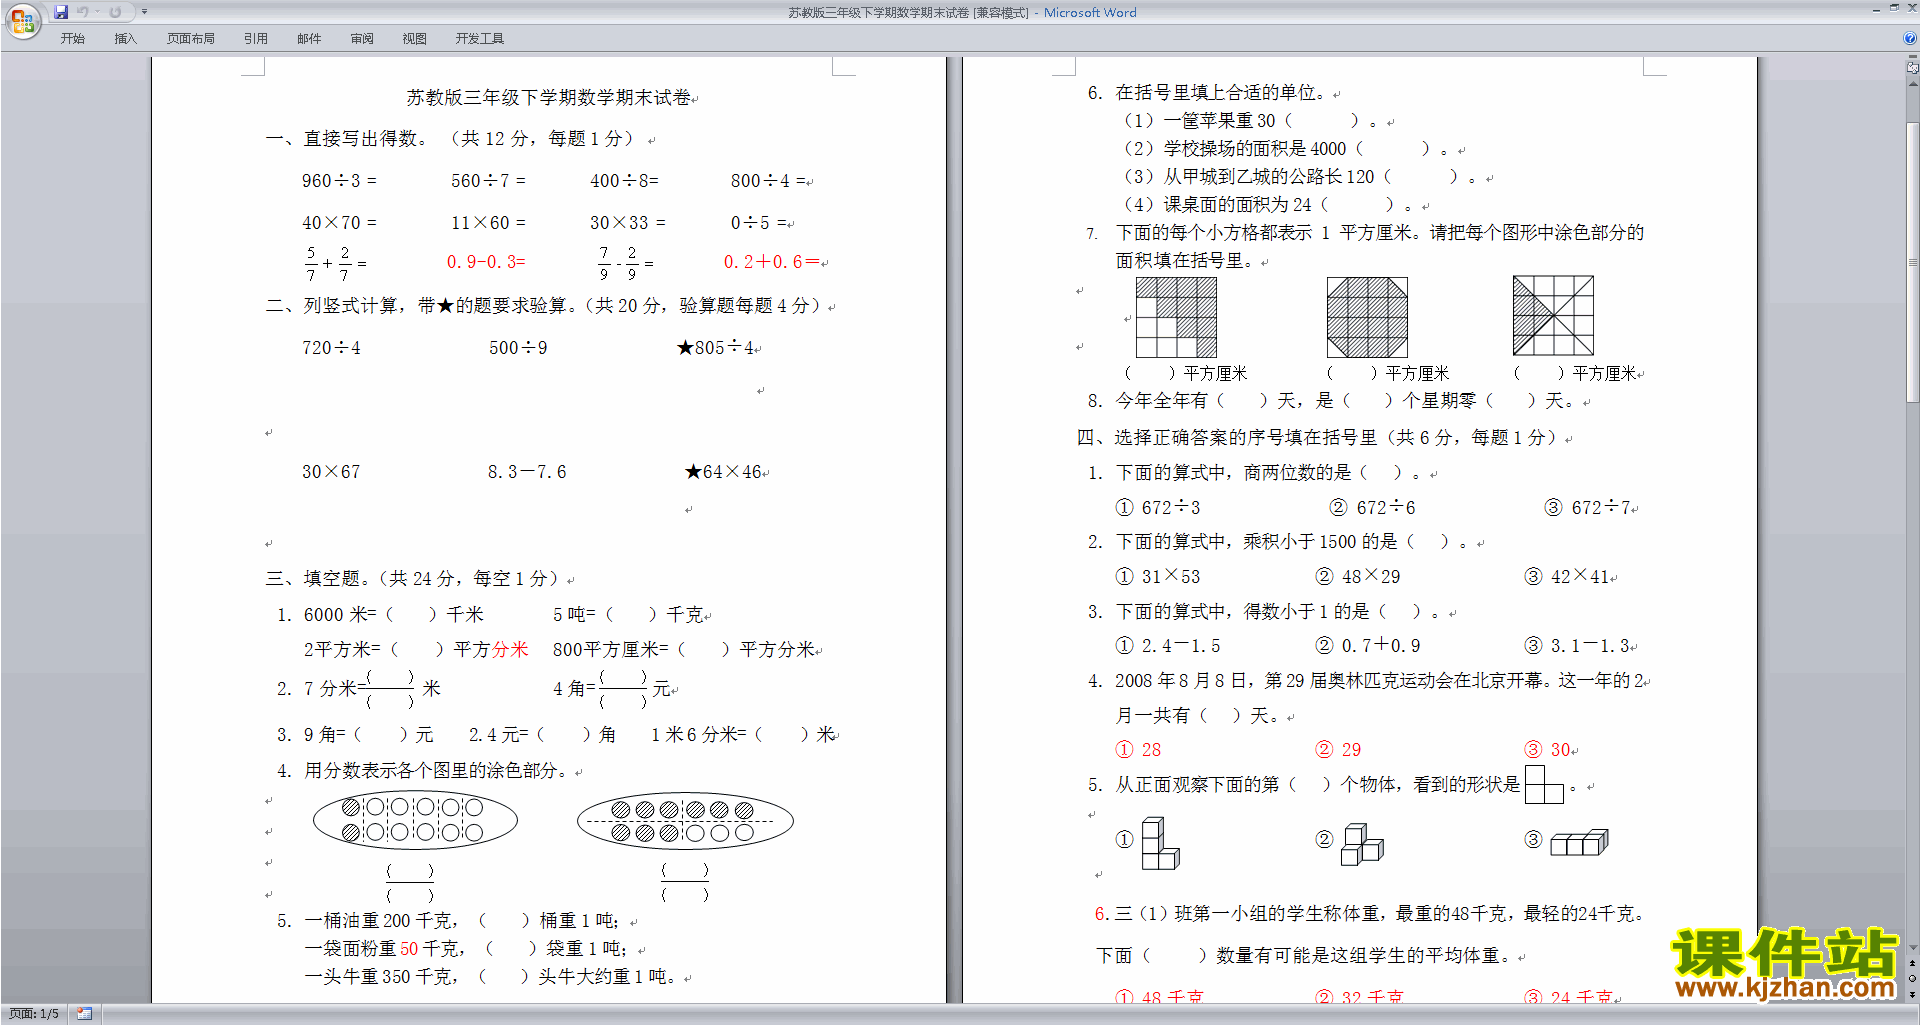The width and height of the screenshot is (1920, 1025).
Task: Click the Save icon in Quick Access Toolbar
Action: (61, 12)
